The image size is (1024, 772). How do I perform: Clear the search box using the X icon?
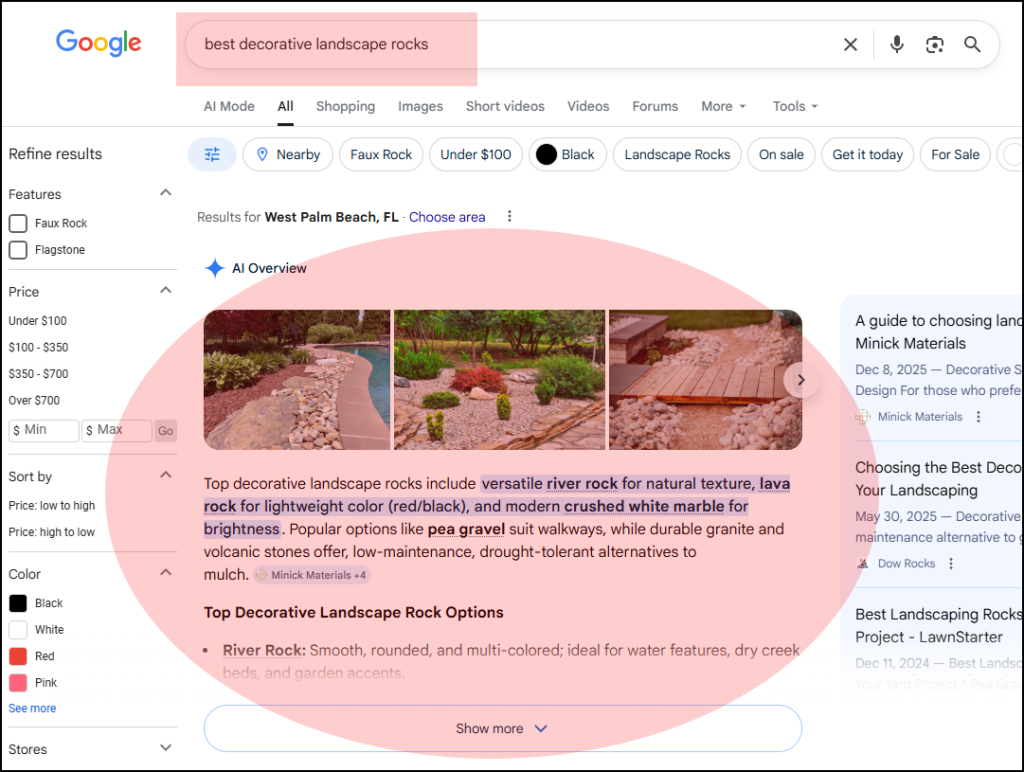850,44
